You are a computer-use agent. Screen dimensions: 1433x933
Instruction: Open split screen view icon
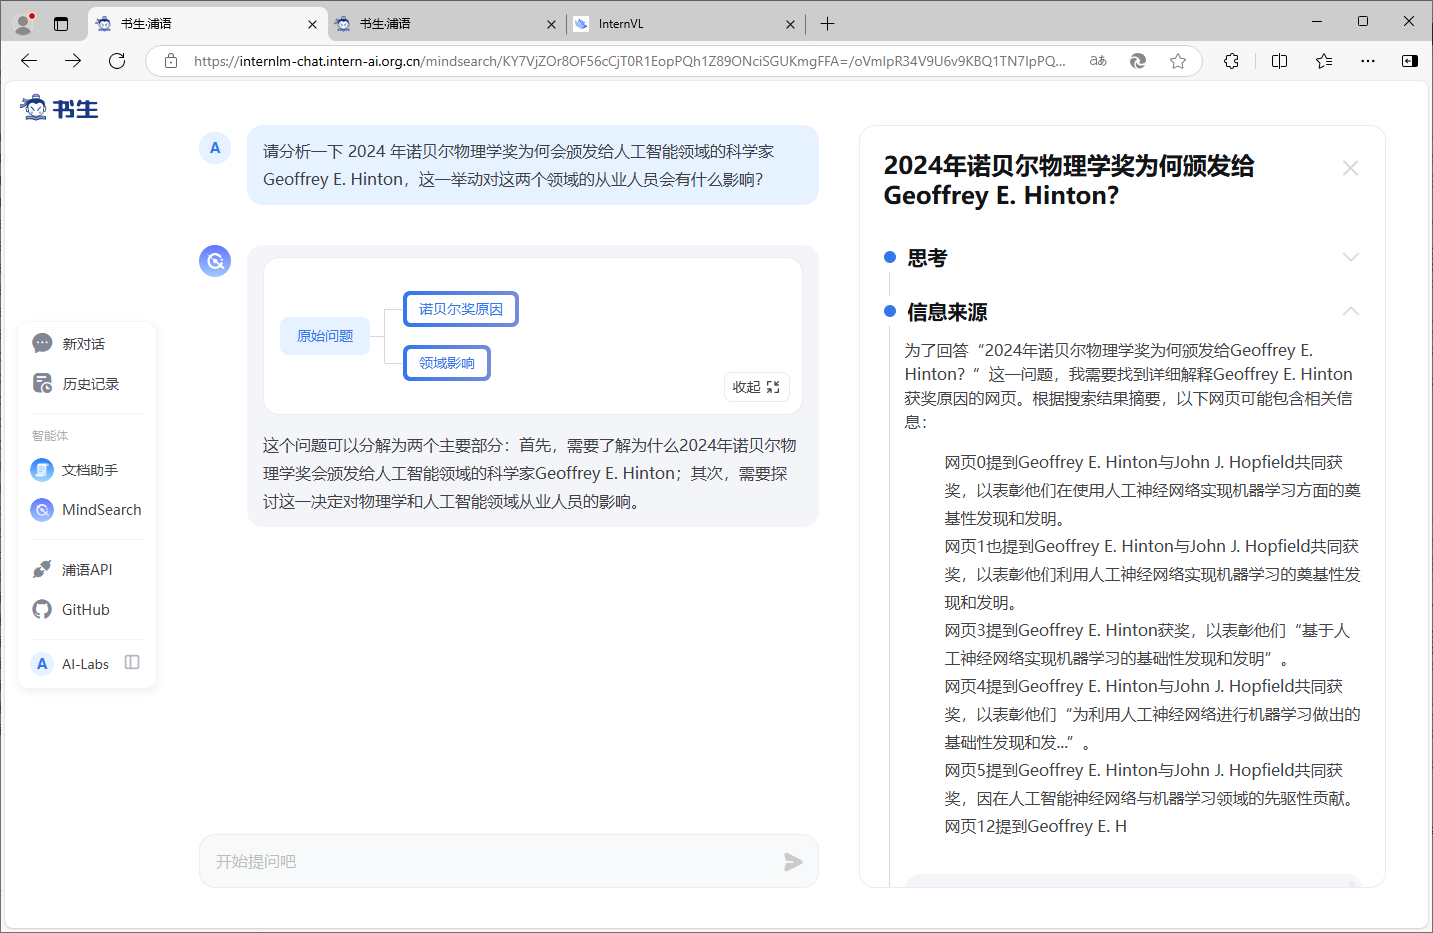pos(1279,61)
